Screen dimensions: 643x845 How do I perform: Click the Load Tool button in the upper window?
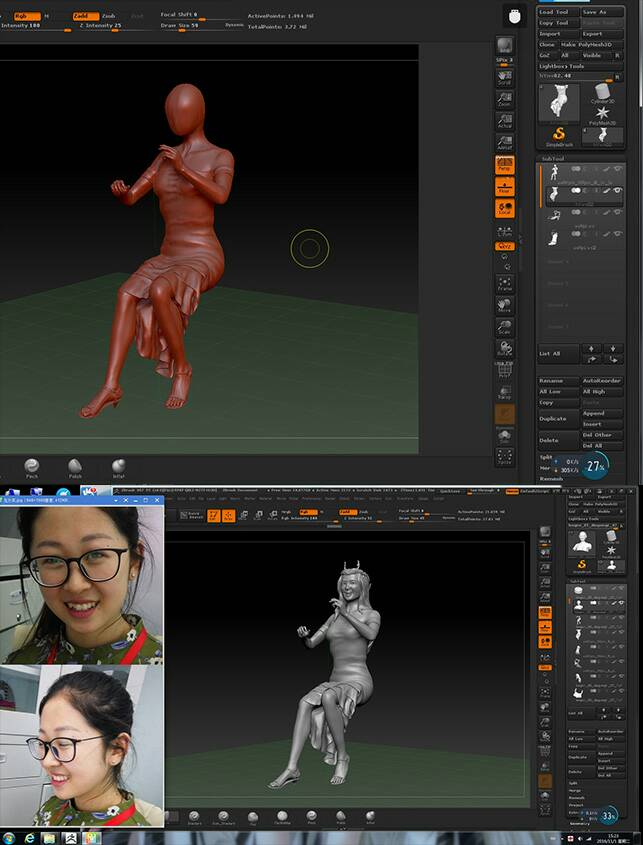coord(554,12)
